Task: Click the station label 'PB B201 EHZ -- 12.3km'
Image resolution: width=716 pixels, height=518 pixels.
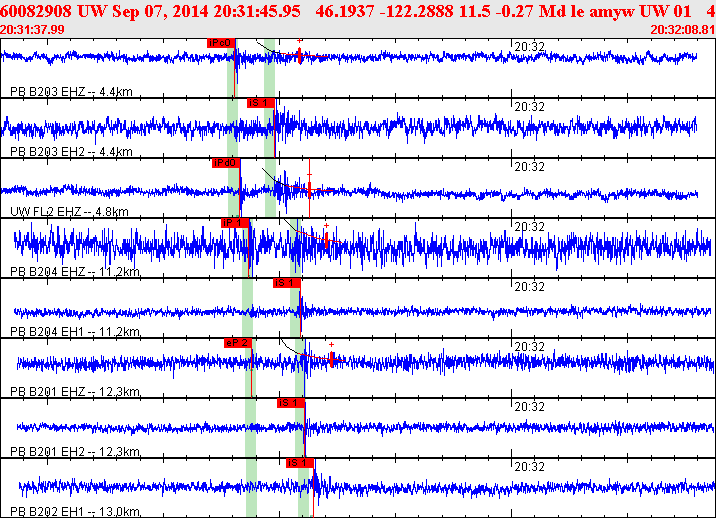Action: (75, 392)
